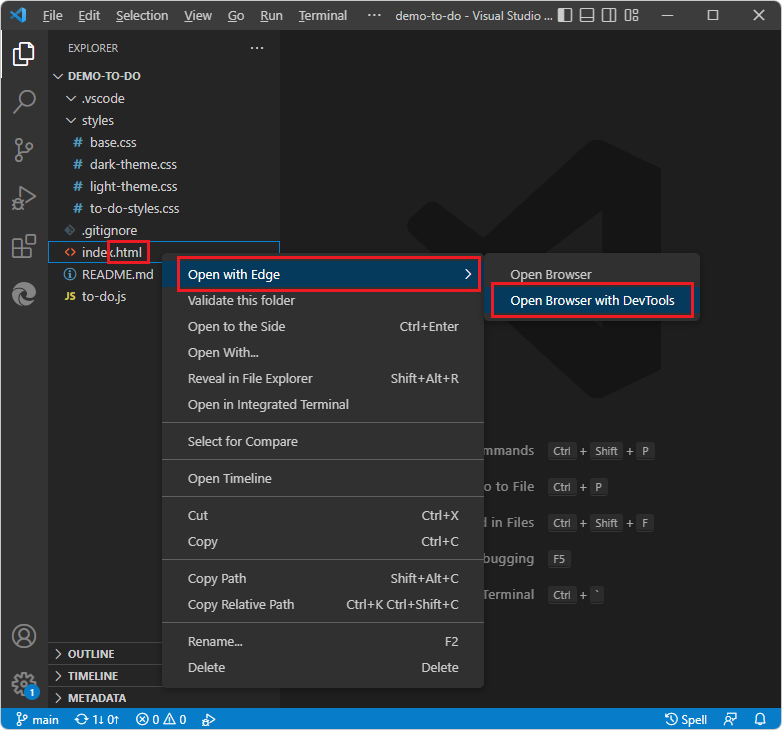The image size is (782, 730).
Task: Select light-theme.css file
Action: point(164,186)
